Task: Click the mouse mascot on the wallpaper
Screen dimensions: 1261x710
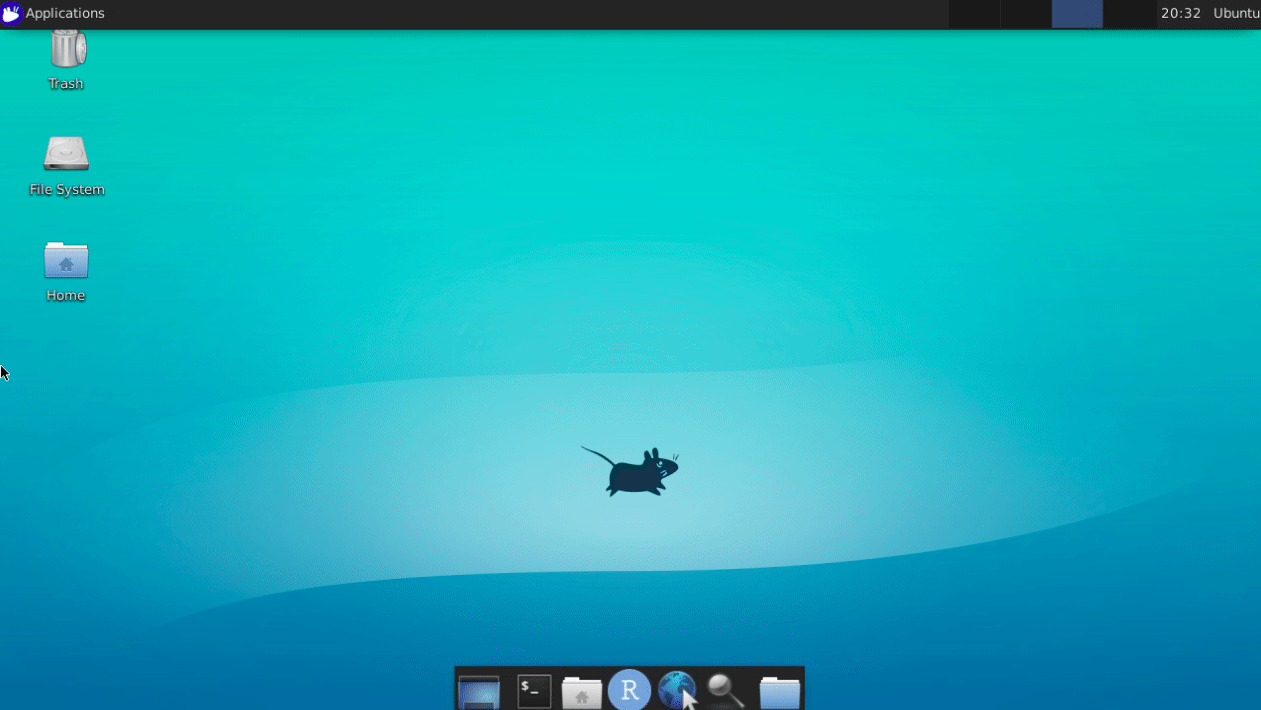Action: 633,472
